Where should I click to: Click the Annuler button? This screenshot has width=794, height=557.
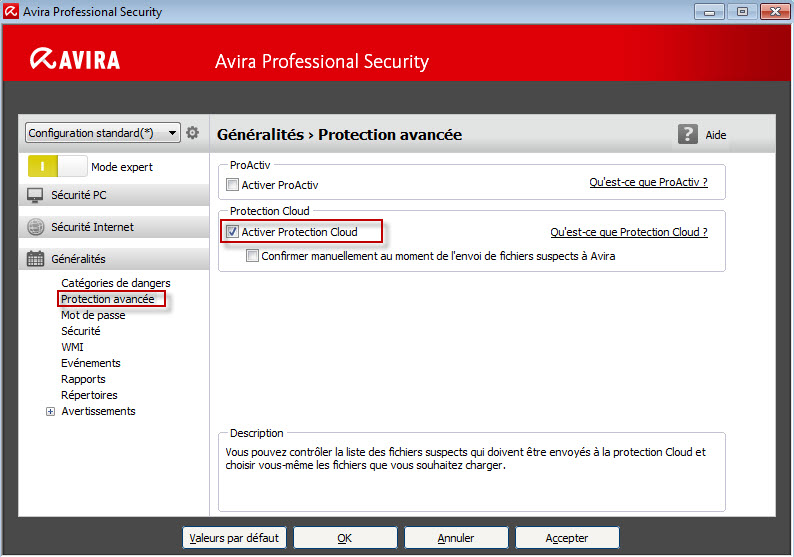pyautogui.click(x=456, y=538)
